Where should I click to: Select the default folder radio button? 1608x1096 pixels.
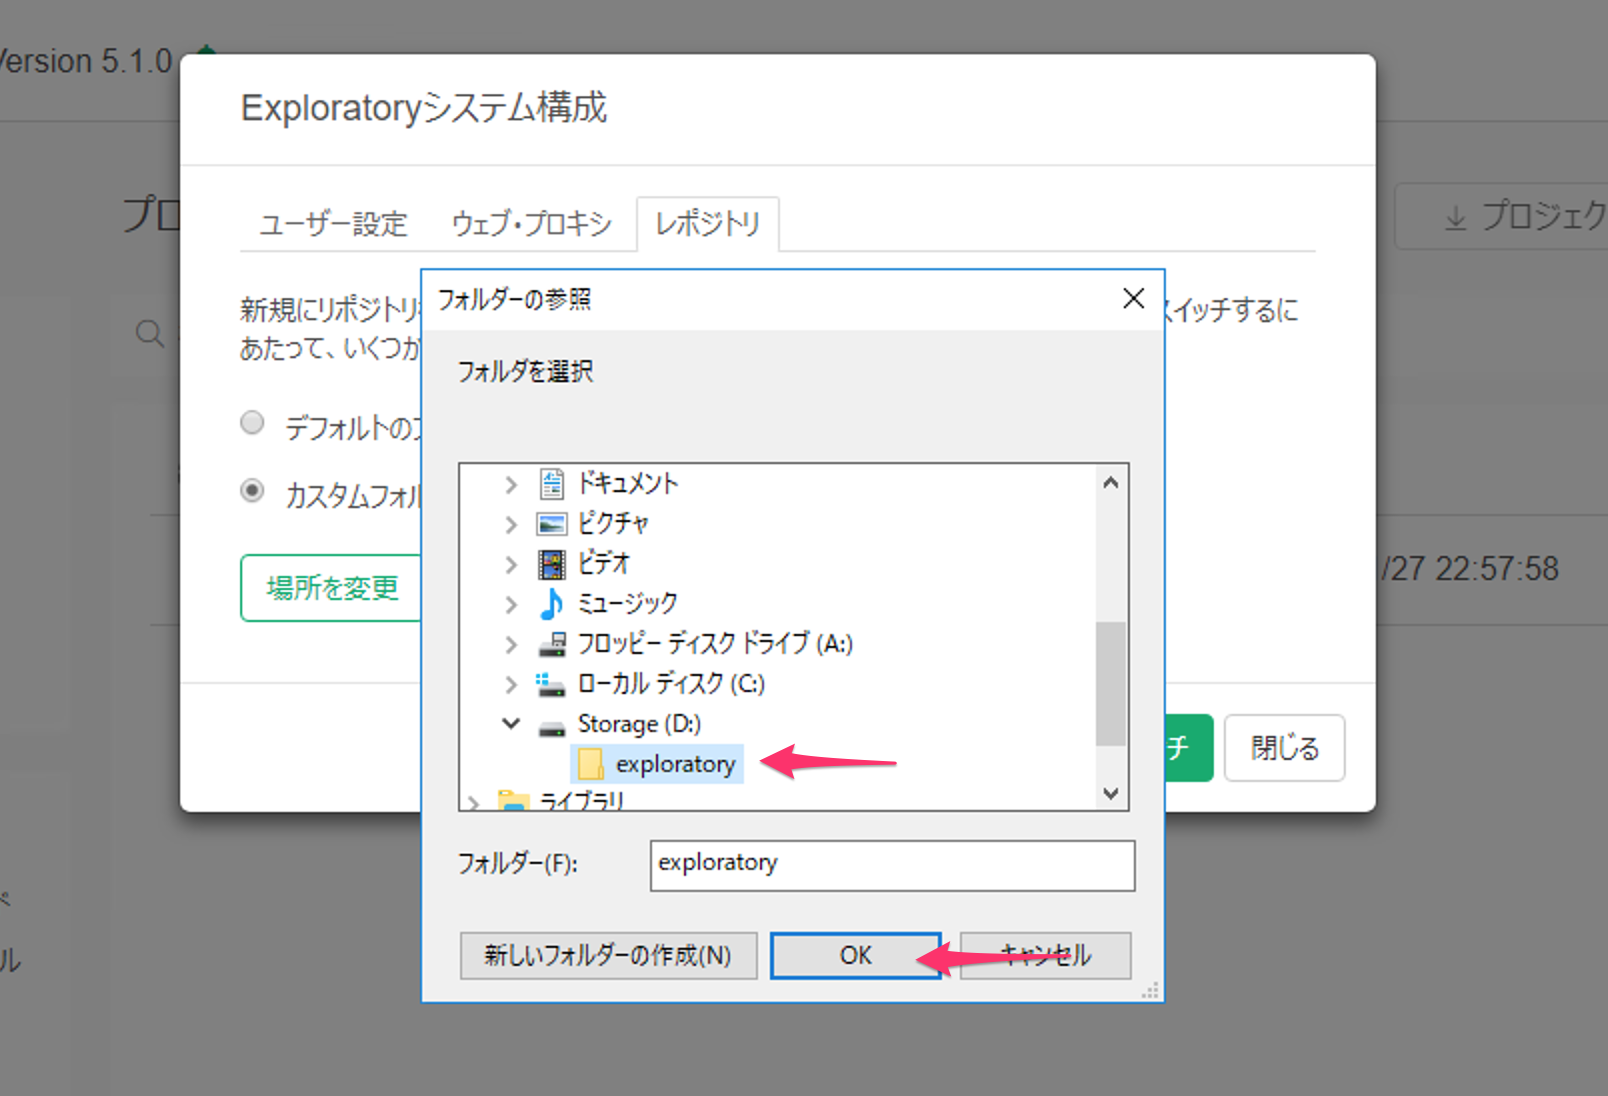coord(252,423)
